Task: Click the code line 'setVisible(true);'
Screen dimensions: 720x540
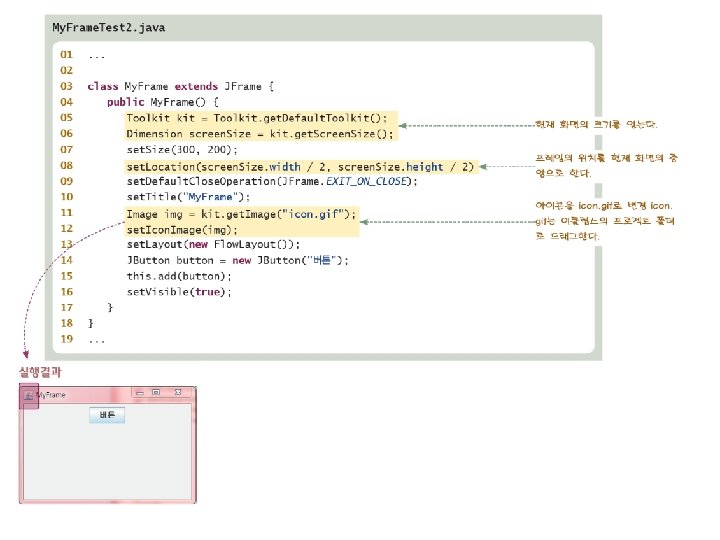Action: [179, 292]
